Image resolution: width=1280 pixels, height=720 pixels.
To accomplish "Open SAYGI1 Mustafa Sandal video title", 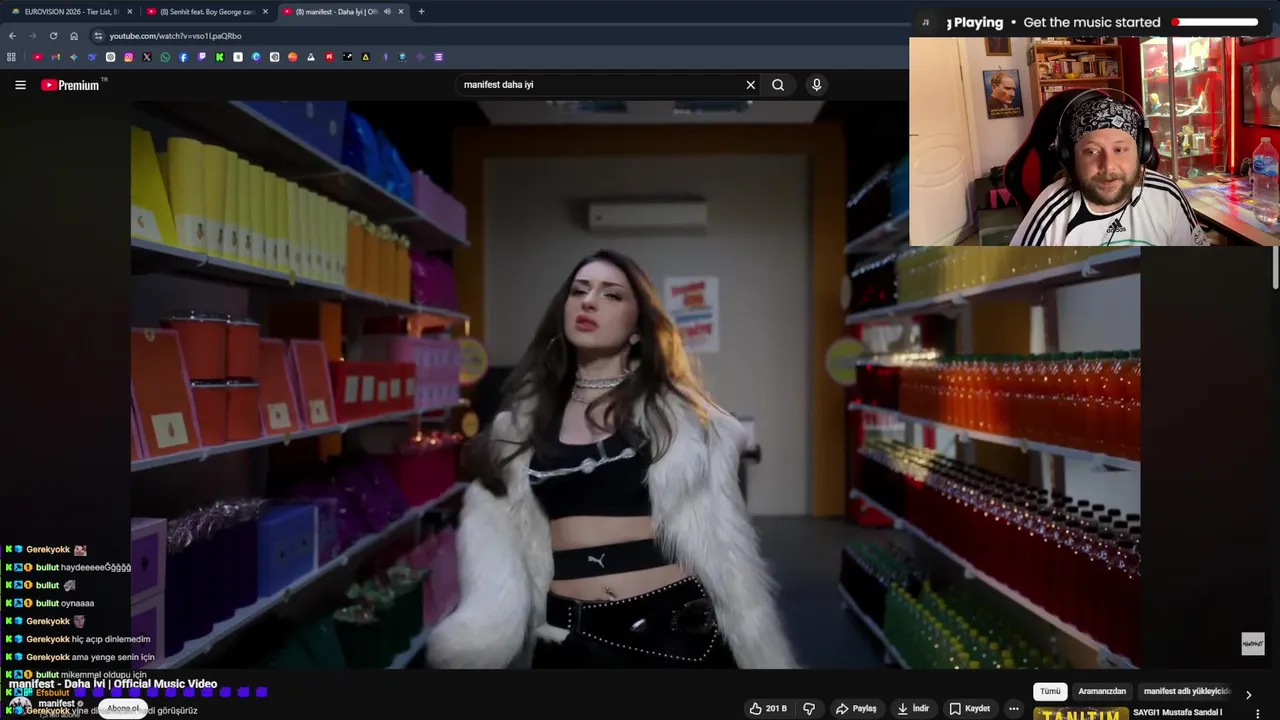I will [x=1178, y=713].
